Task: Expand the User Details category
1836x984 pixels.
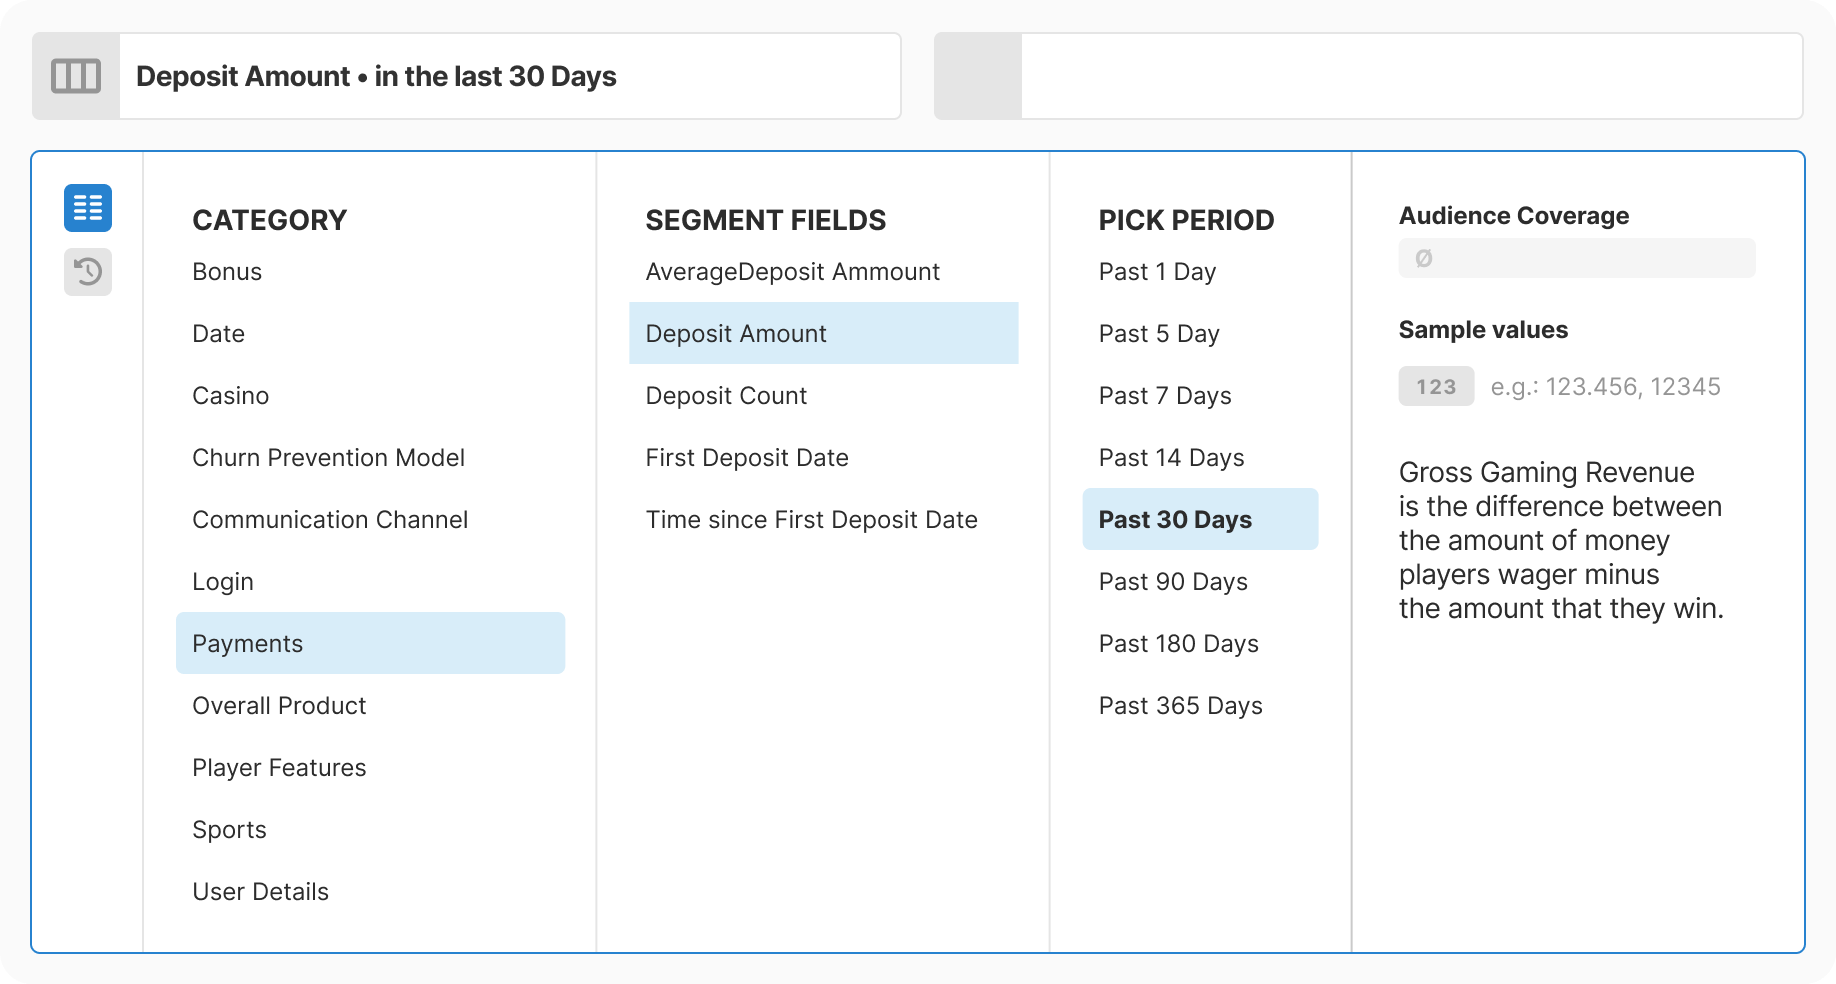Action: click(x=260, y=891)
